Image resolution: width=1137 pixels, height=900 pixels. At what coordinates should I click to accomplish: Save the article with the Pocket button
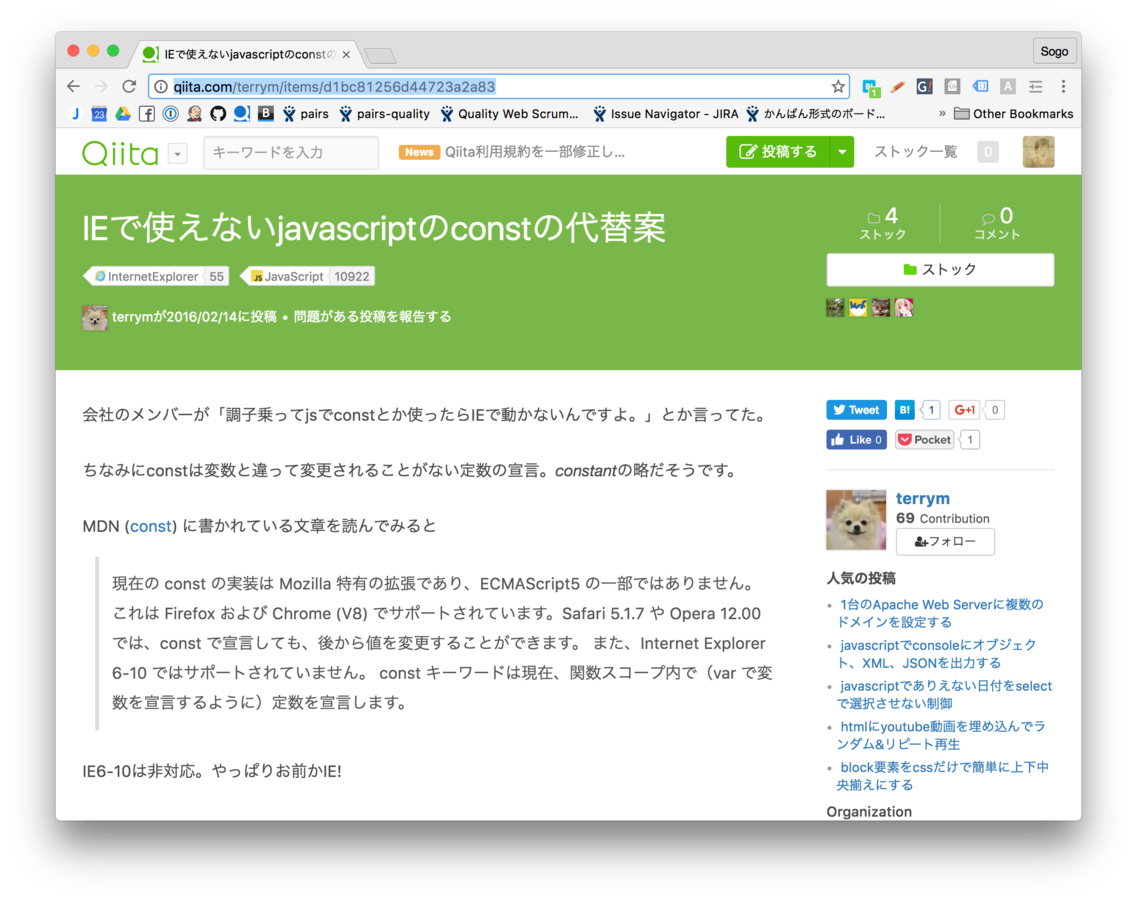pos(925,439)
